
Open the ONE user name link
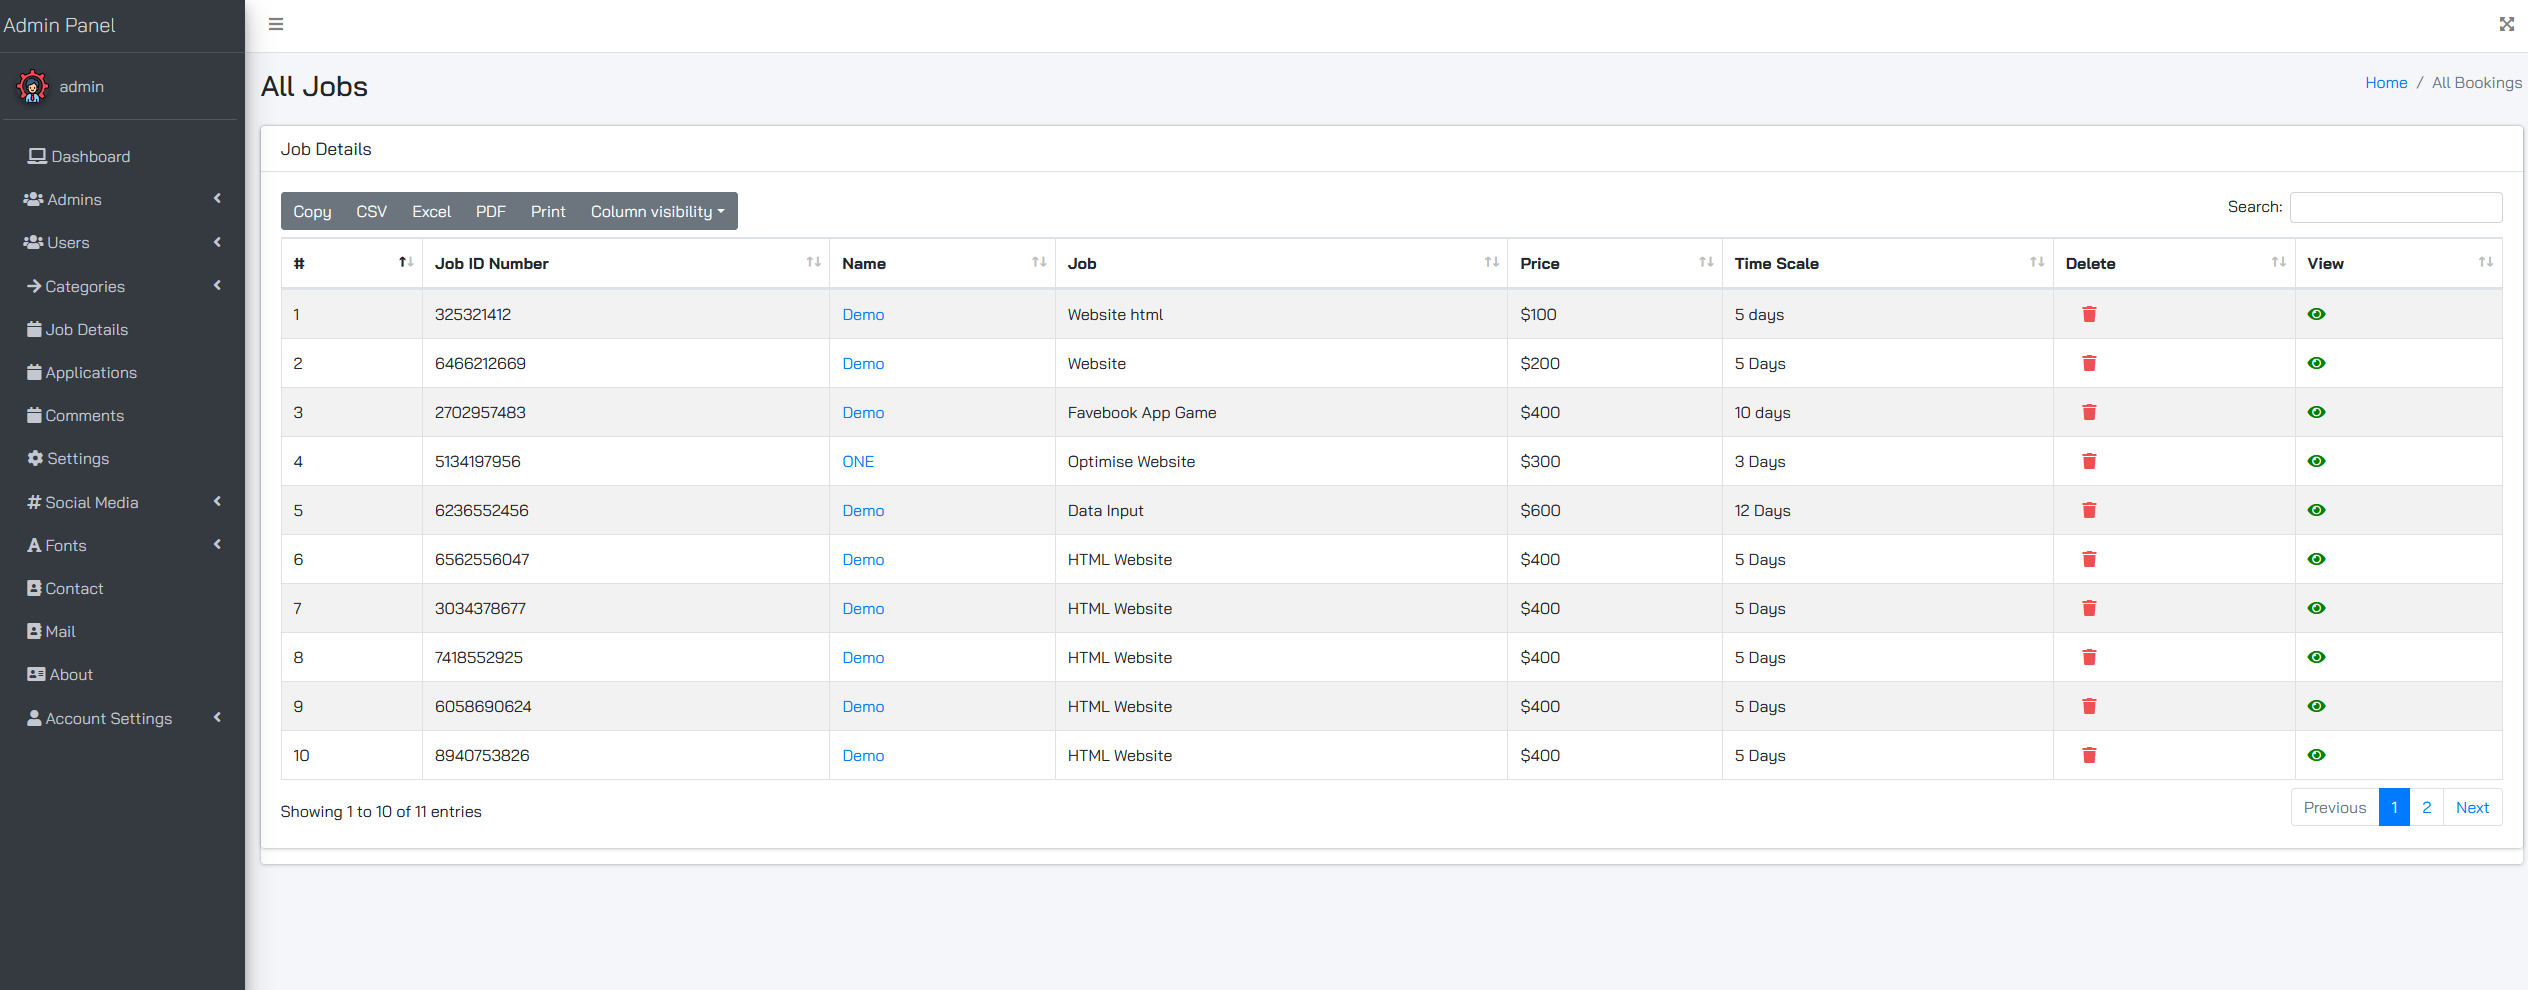coord(858,461)
